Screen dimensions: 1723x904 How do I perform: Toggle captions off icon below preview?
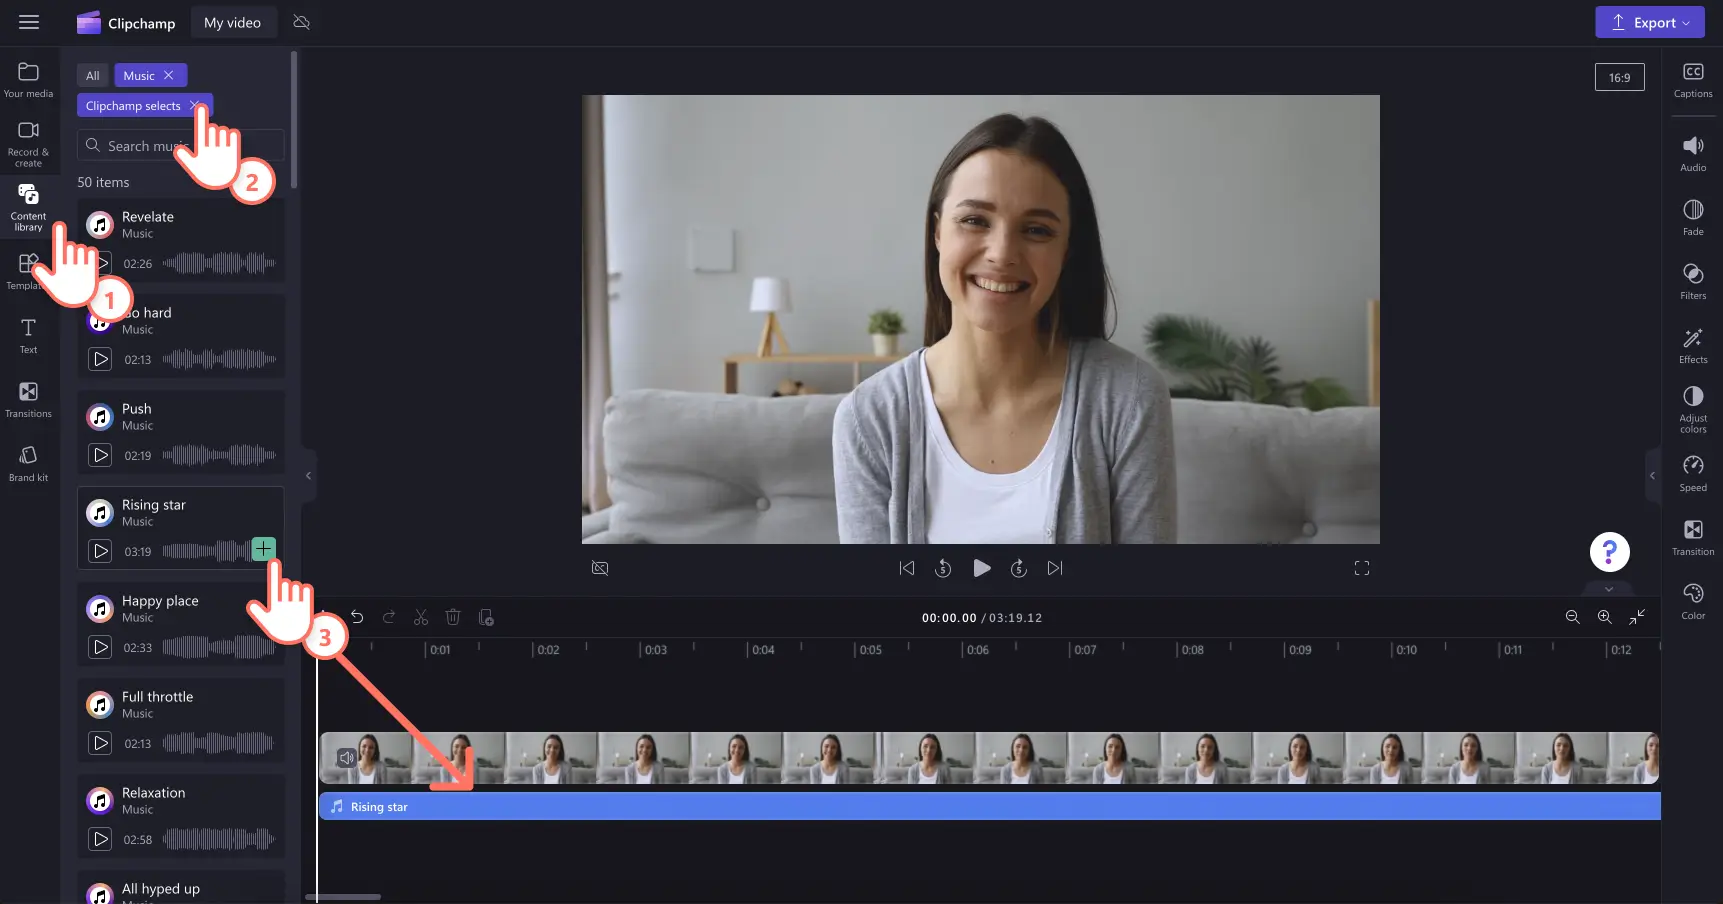tap(600, 568)
